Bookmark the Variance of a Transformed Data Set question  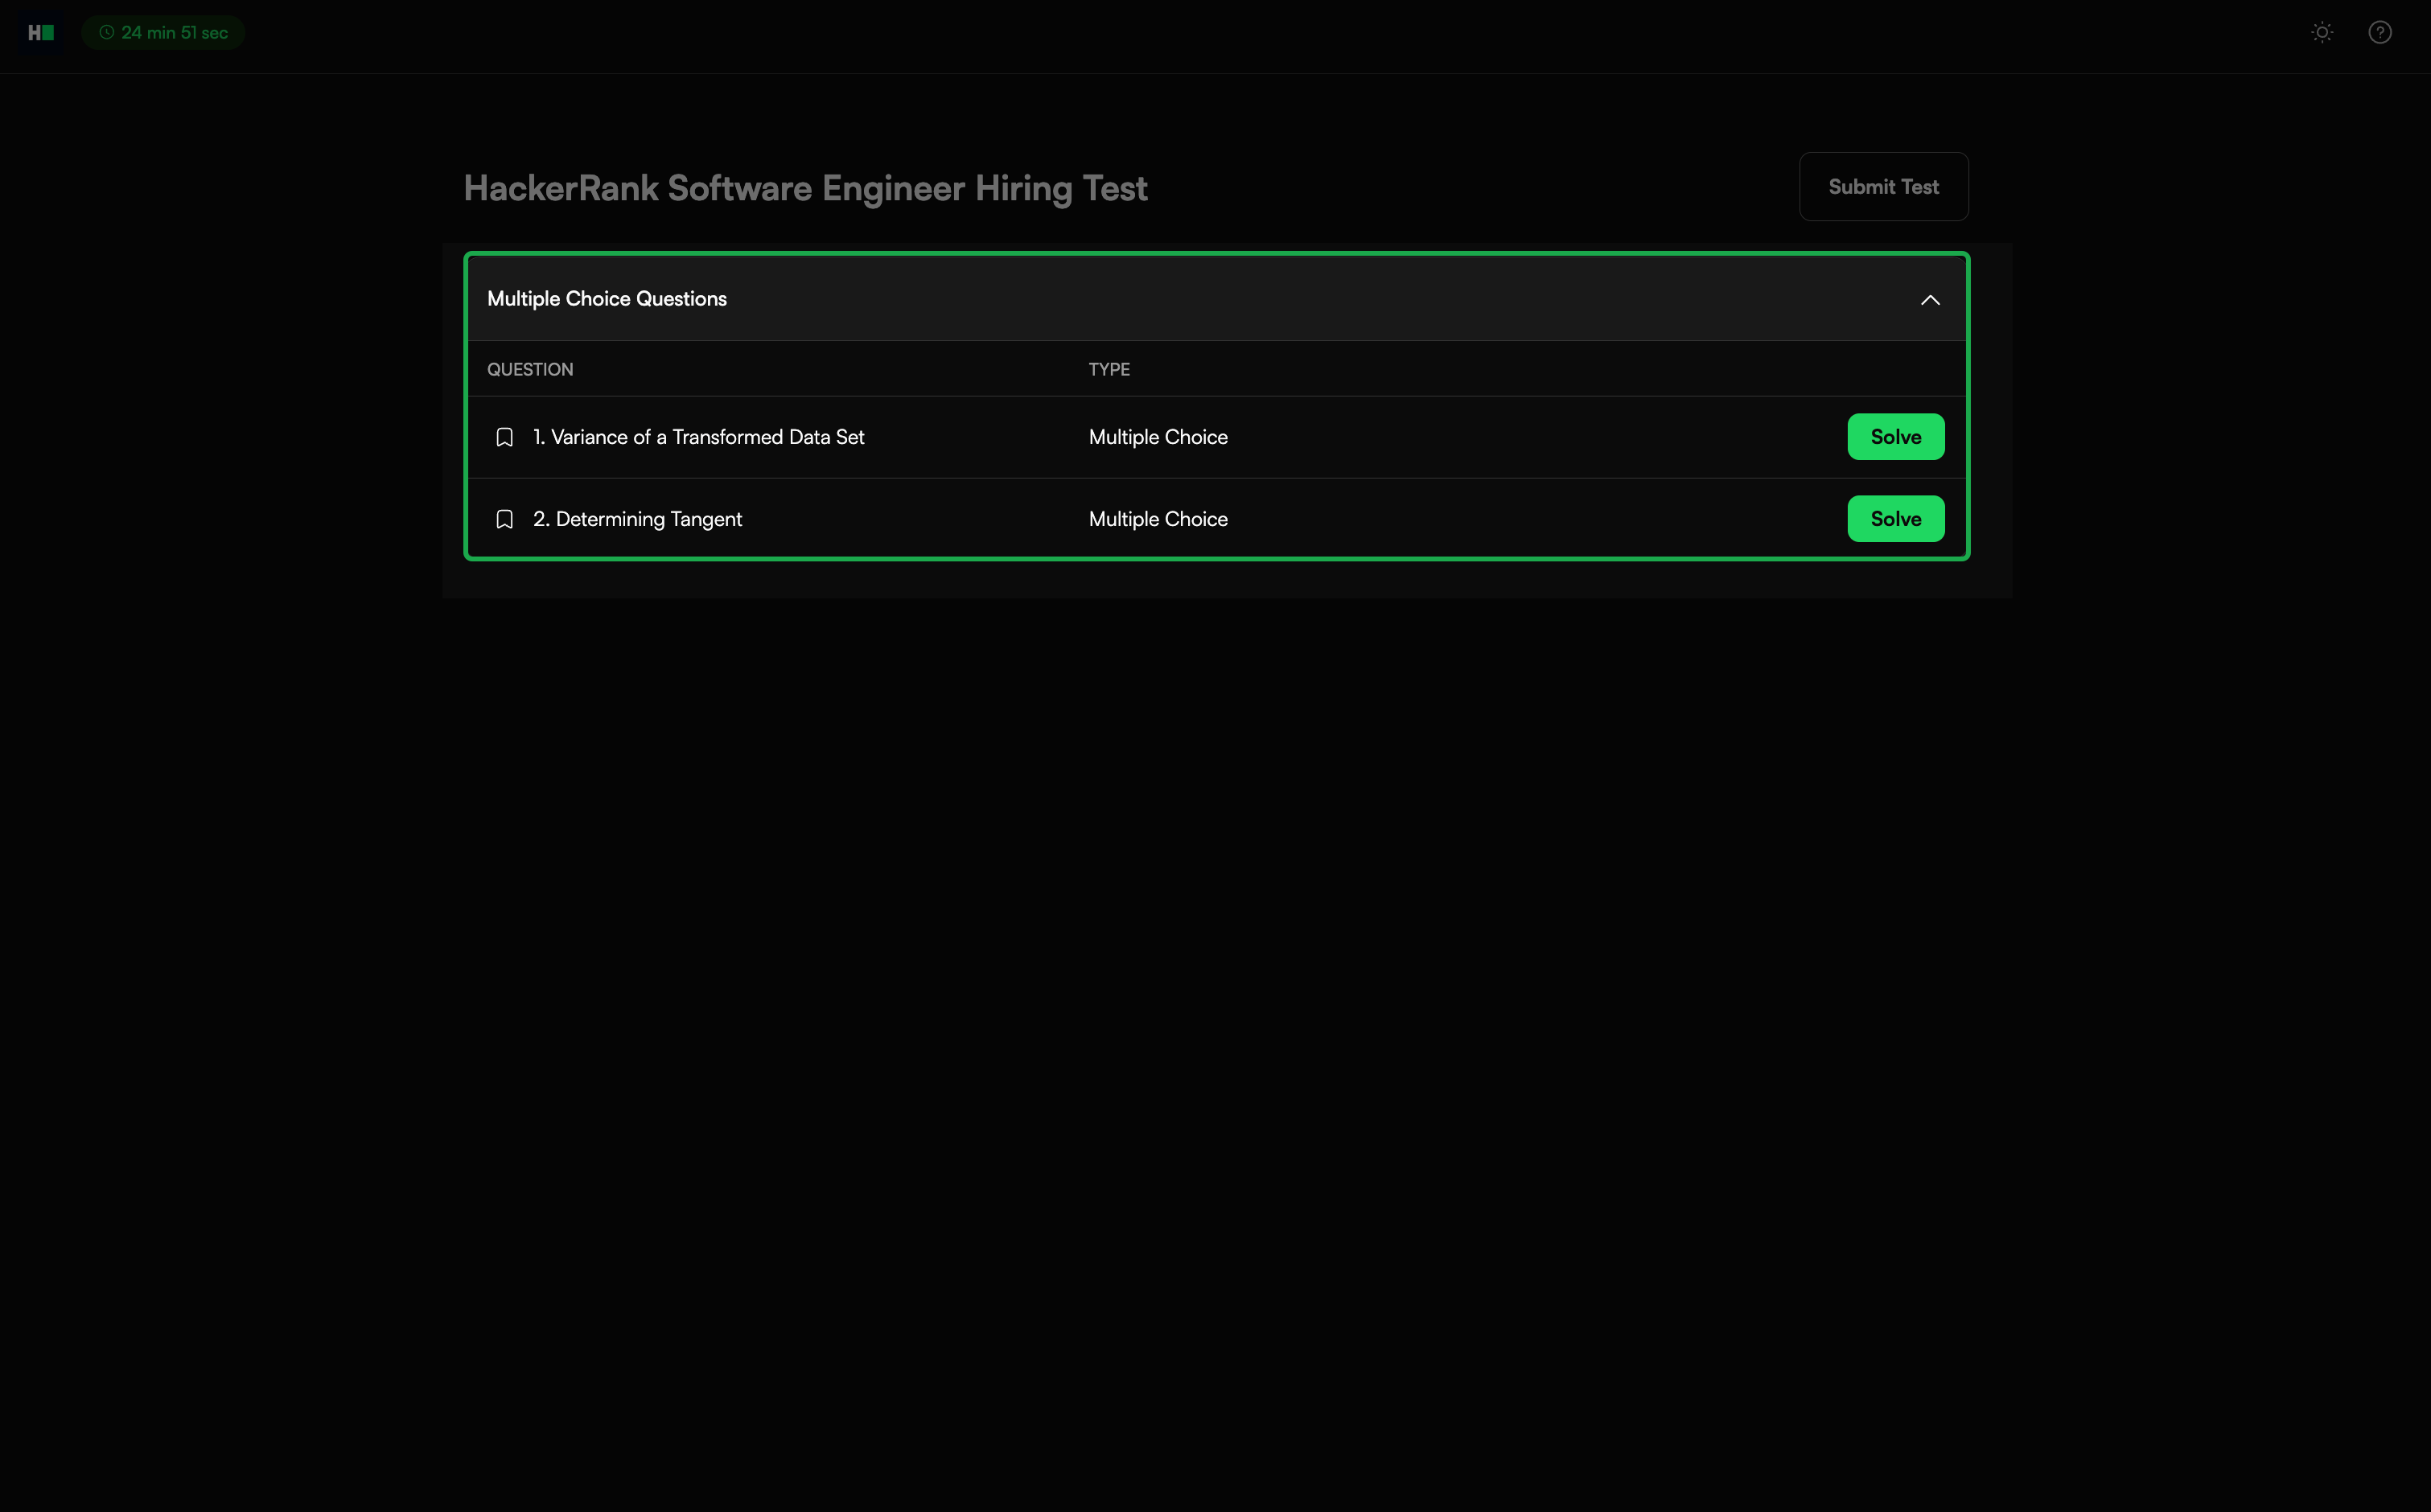pos(505,437)
